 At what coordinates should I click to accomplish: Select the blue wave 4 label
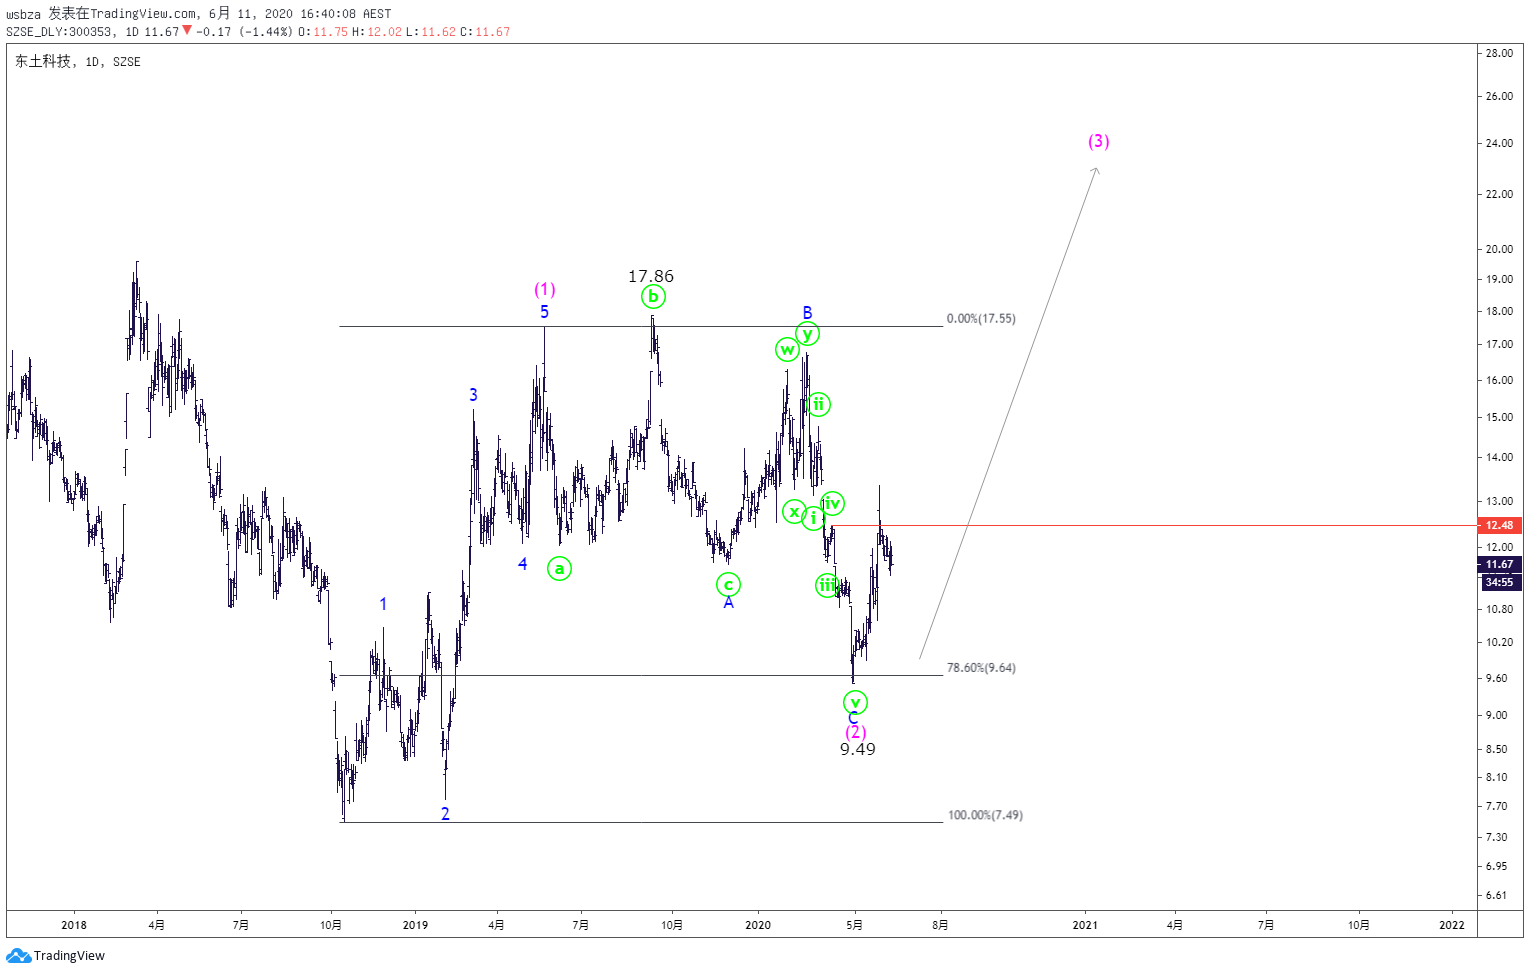pyautogui.click(x=522, y=564)
